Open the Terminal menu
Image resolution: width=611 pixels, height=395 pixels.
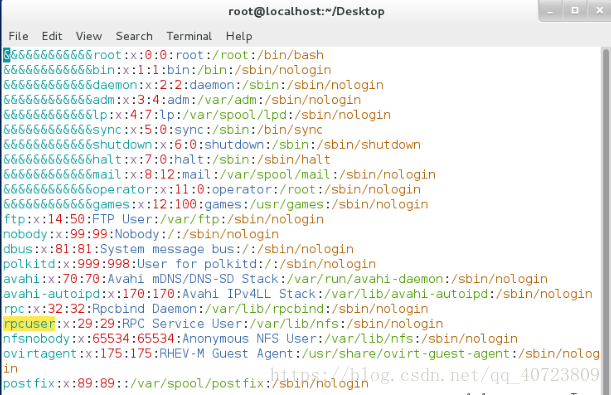pyautogui.click(x=189, y=36)
